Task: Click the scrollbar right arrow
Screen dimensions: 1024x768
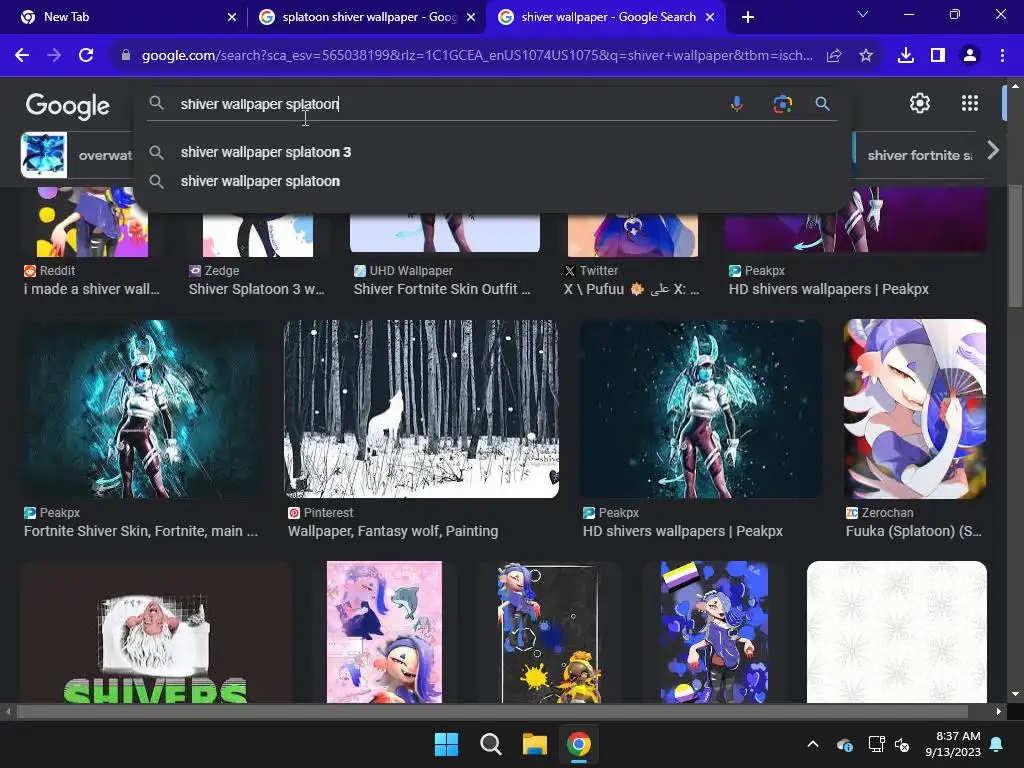Action: (999, 711)
